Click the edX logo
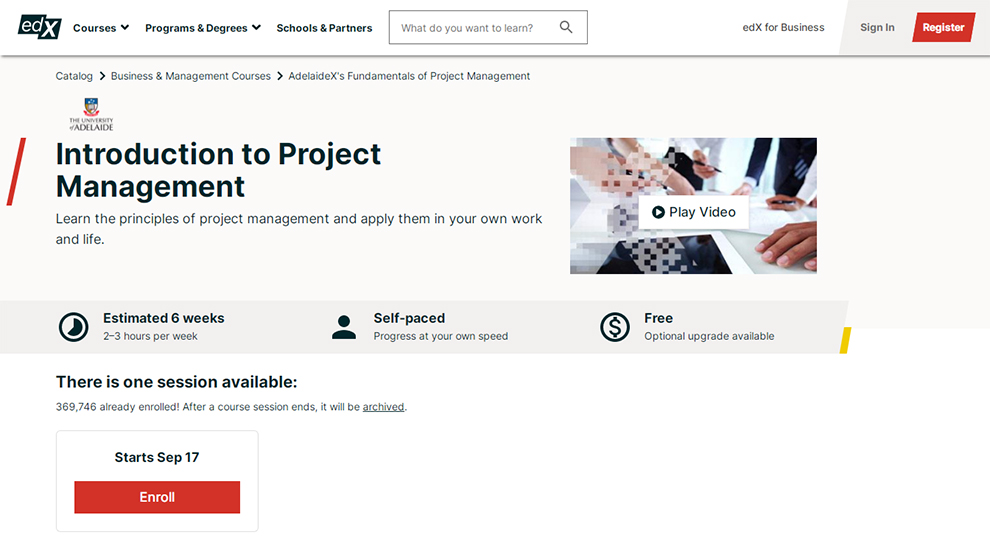Viewport: 990px width, 543px height. coord(40,27)
